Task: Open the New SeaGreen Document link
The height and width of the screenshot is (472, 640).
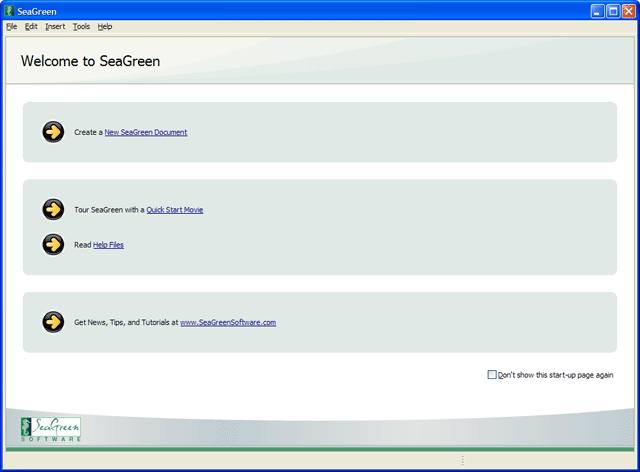Action: point(146,132)
